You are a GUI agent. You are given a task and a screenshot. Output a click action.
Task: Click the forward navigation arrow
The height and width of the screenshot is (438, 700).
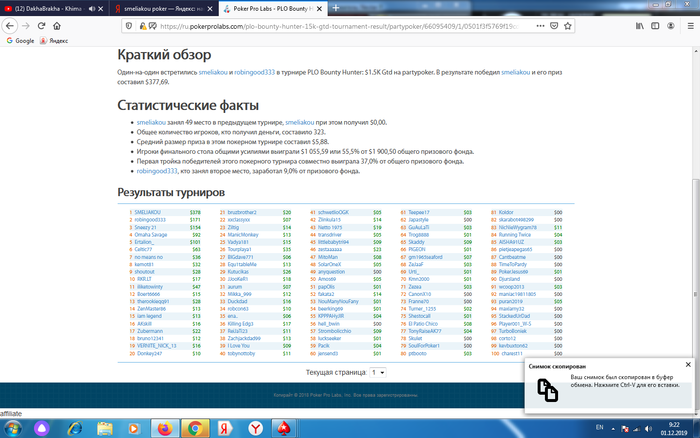(x=26, y=26)
